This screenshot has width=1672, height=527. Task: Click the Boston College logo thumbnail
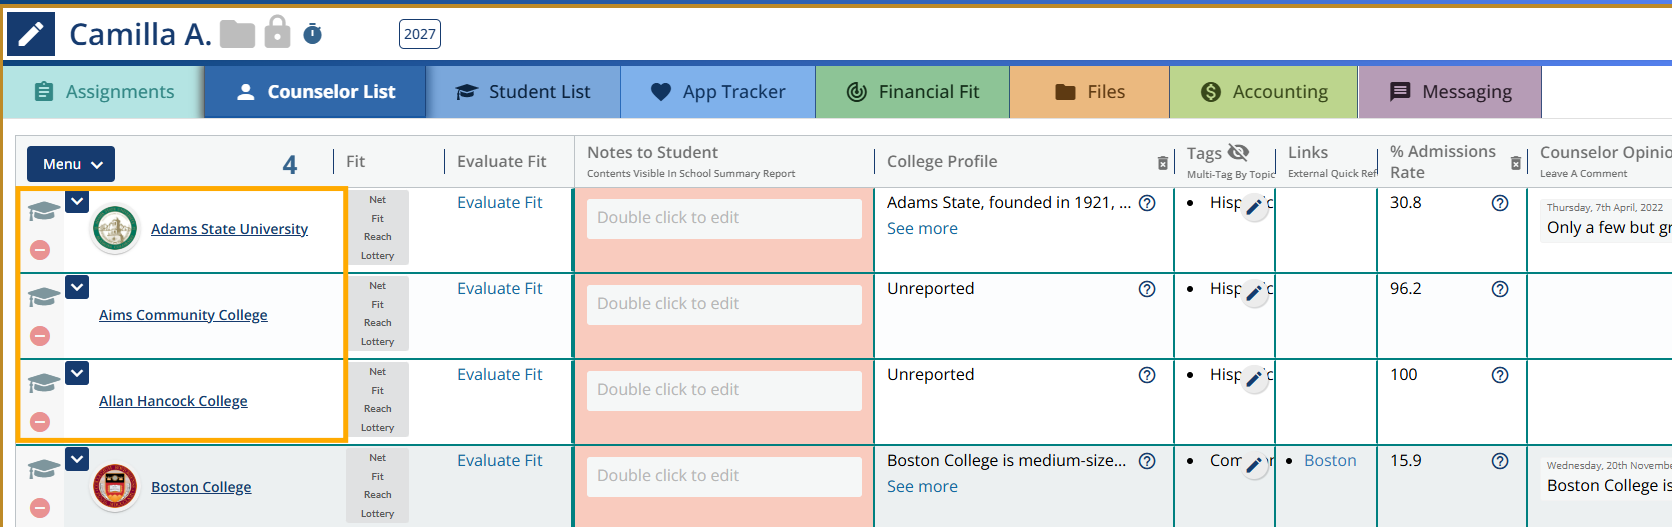pyautogui.click(x=115, y=487)
